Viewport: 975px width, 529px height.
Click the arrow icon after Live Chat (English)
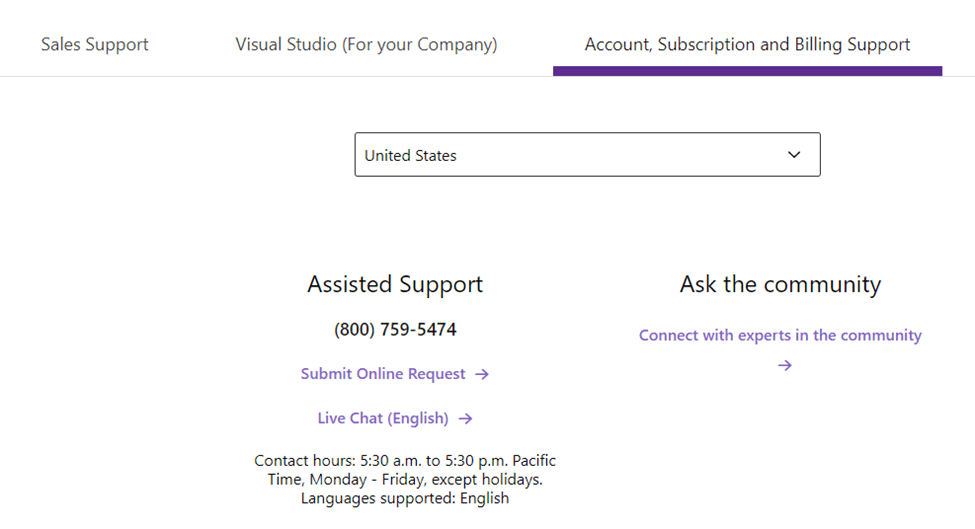tap(466, 419)
